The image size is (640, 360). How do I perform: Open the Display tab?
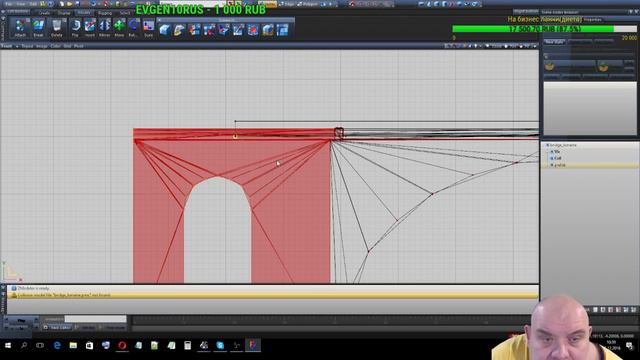[x=64, y=13]
